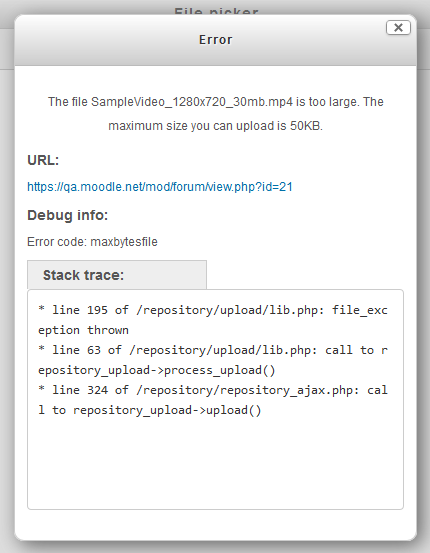The height and width of the screenshot is (553, 430).
Task: Click the URL: heading label
Action: point(43,160)
